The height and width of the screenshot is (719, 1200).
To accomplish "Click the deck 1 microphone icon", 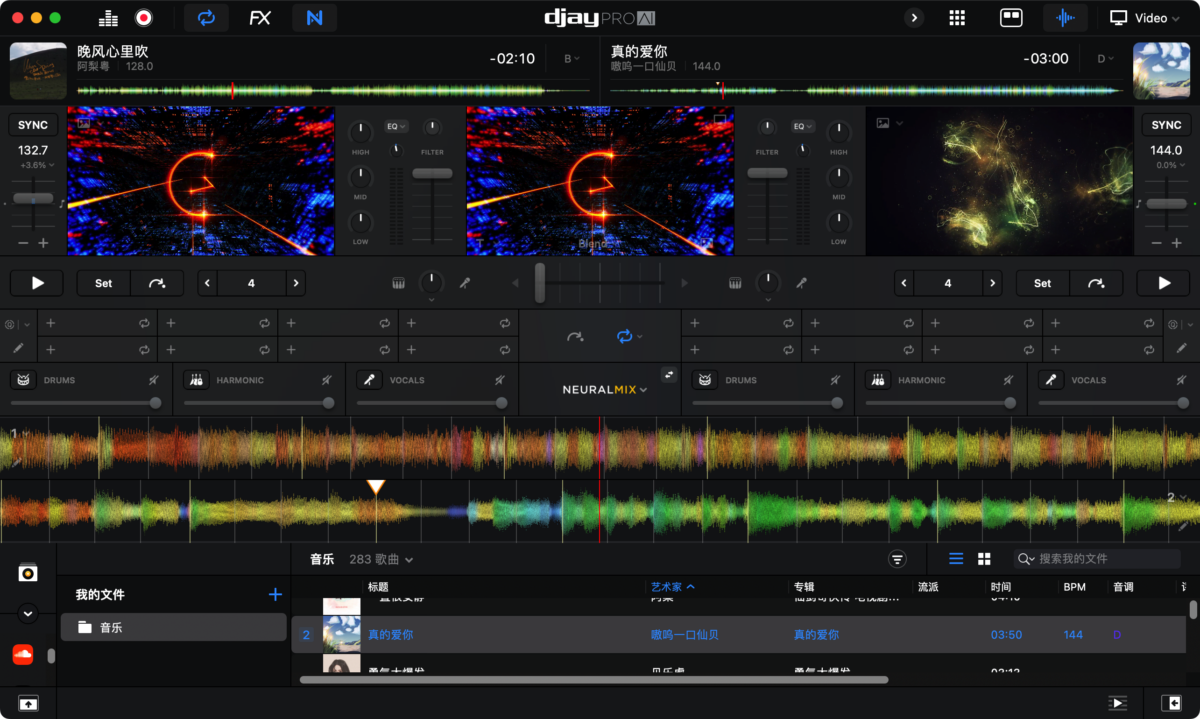I will pos(465,283).
